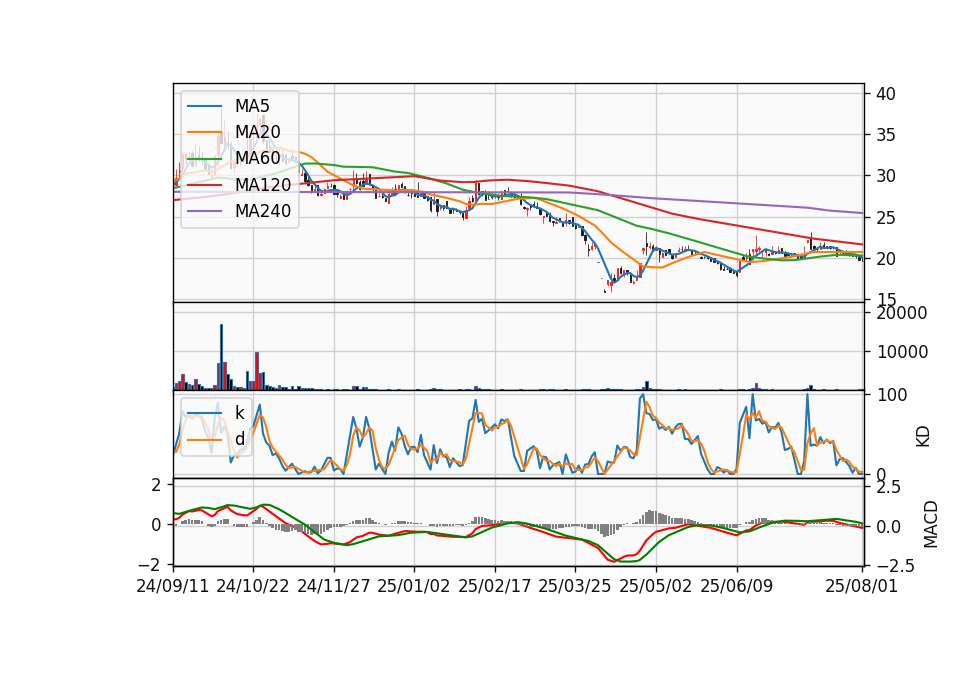960x690 pixels.
Task: Click the 25/08/01 date label
Action: click(862, 586)
